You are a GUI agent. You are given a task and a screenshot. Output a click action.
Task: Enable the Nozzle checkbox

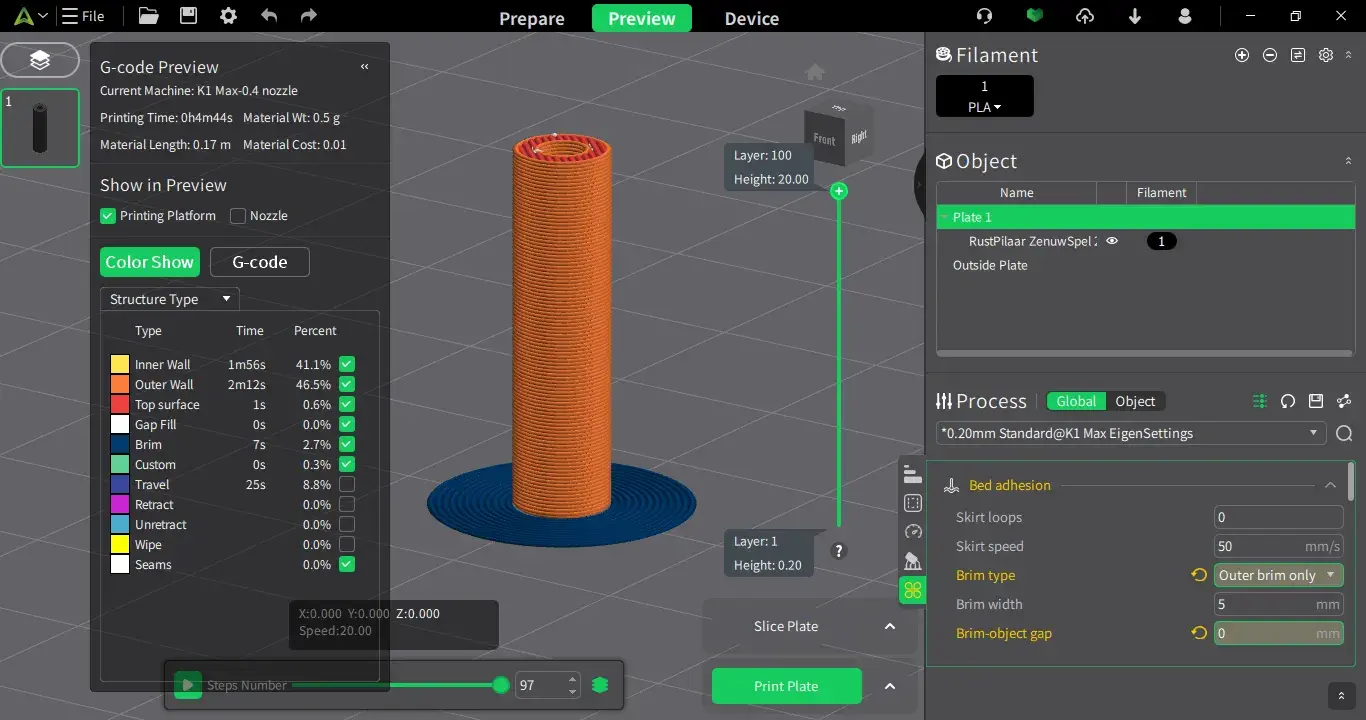tap(238, 216)
